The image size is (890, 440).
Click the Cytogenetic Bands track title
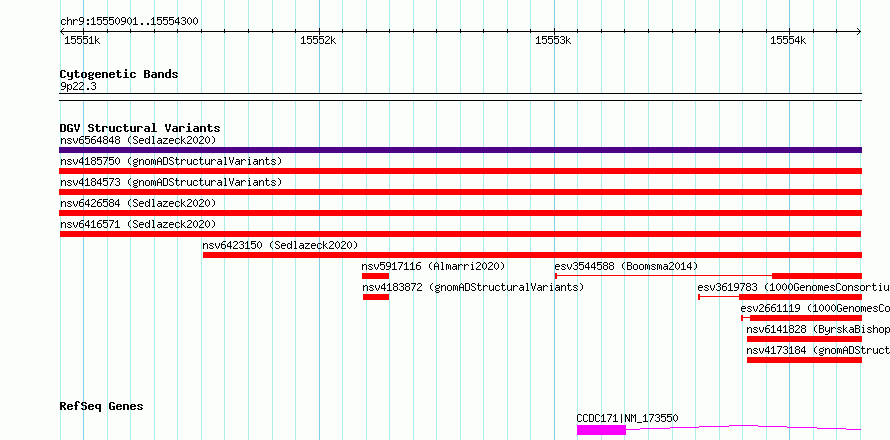[x=119, y=74]
